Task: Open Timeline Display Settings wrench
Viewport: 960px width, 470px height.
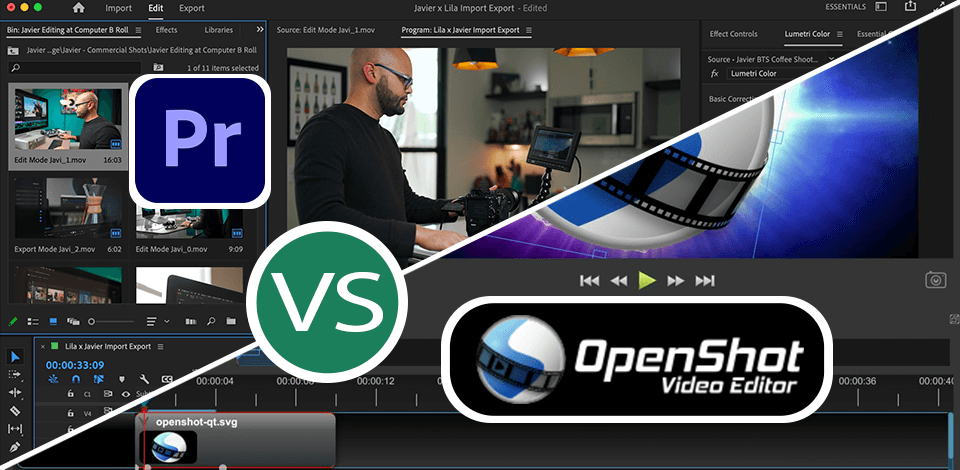Action: tap(144, 379)
